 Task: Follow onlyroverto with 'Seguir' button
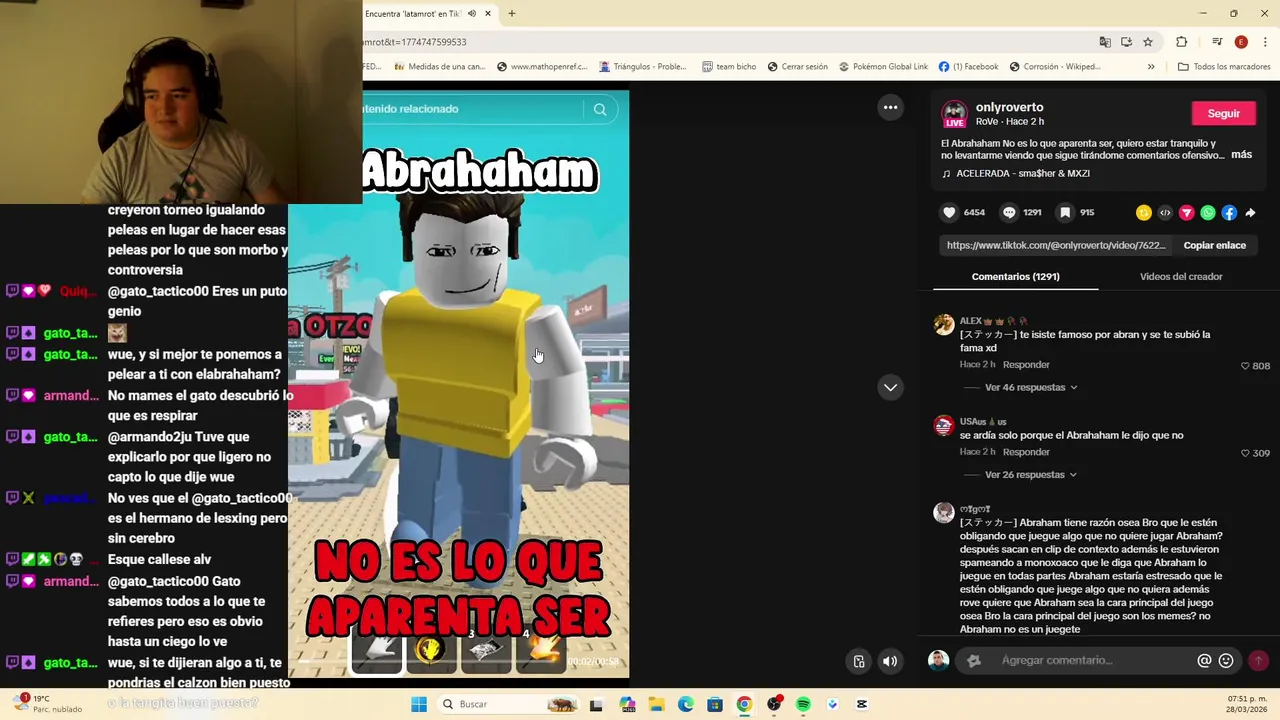tap(1223, 114)
